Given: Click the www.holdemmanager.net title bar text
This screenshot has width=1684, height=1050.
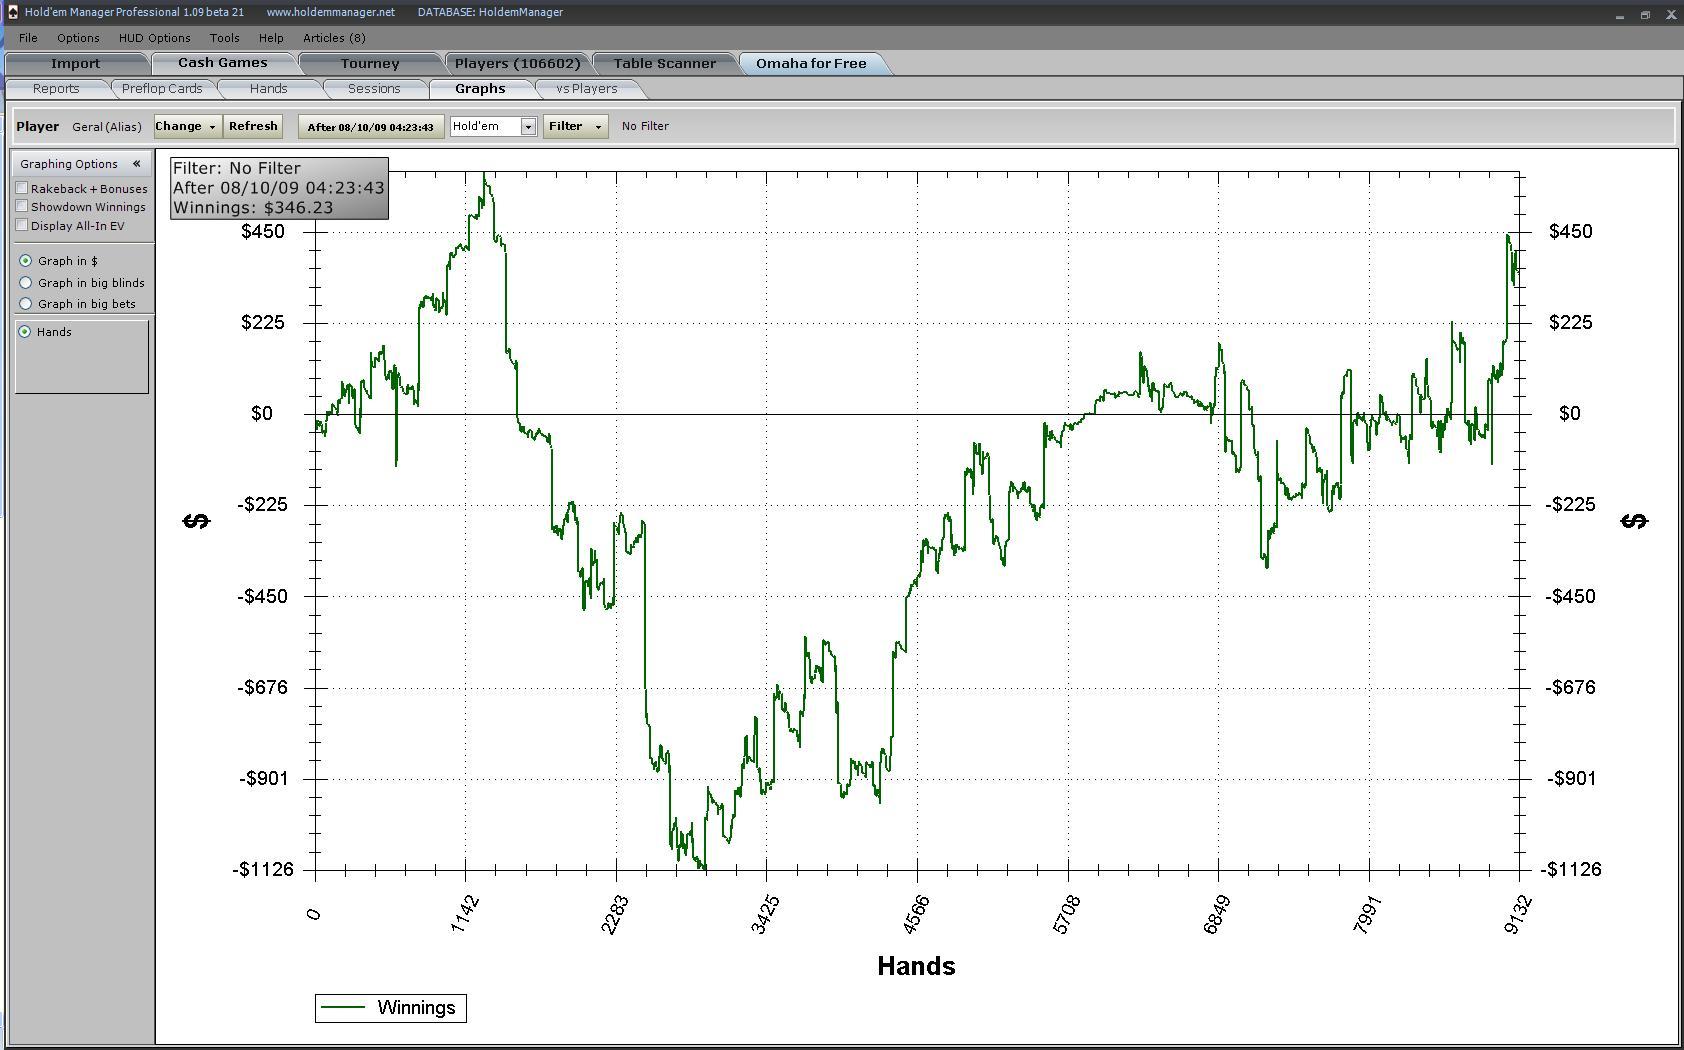Looking at the screenshot, I should click(330, 12).
